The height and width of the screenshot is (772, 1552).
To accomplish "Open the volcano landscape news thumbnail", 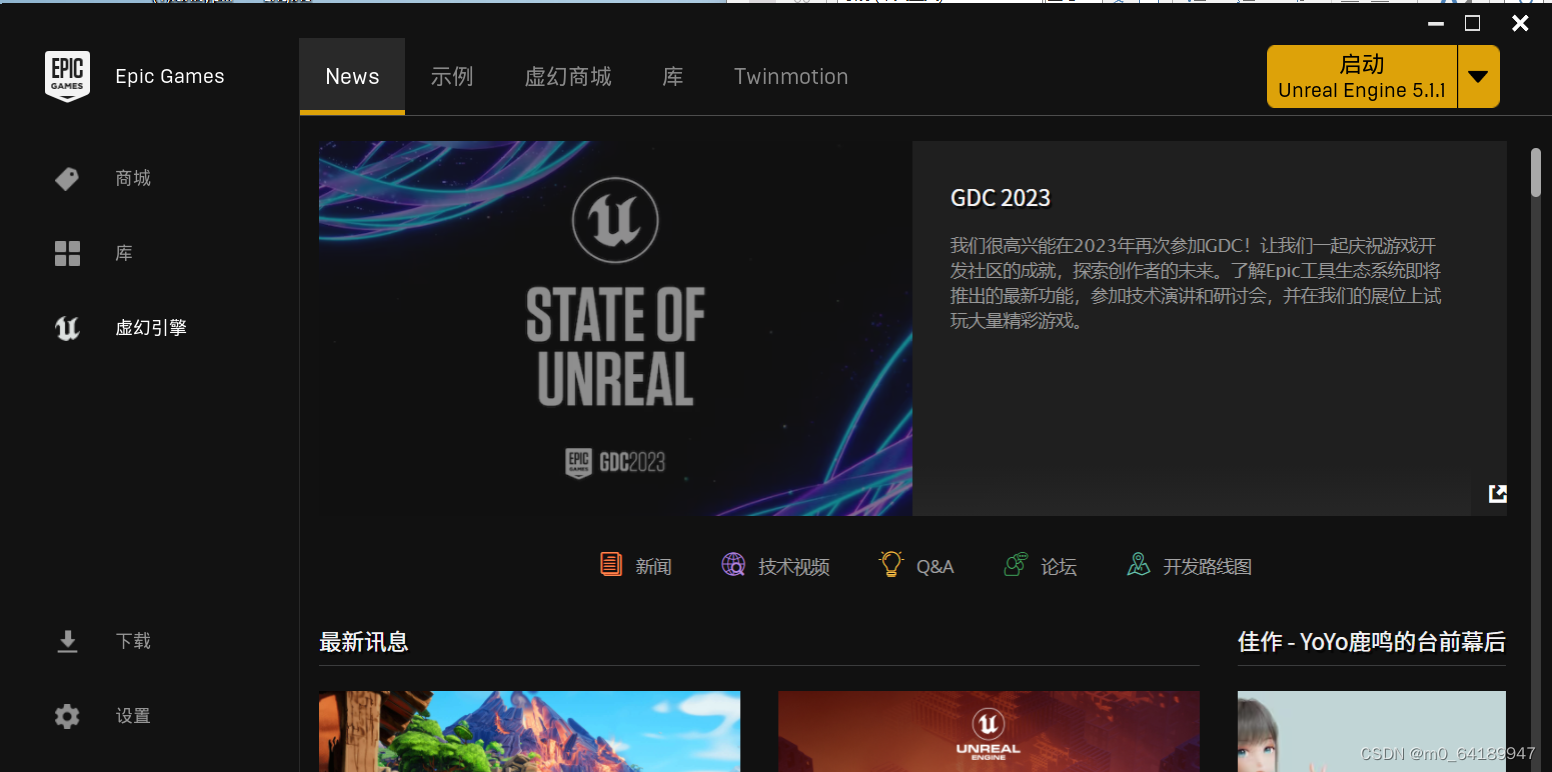I will tap(530, 731).
